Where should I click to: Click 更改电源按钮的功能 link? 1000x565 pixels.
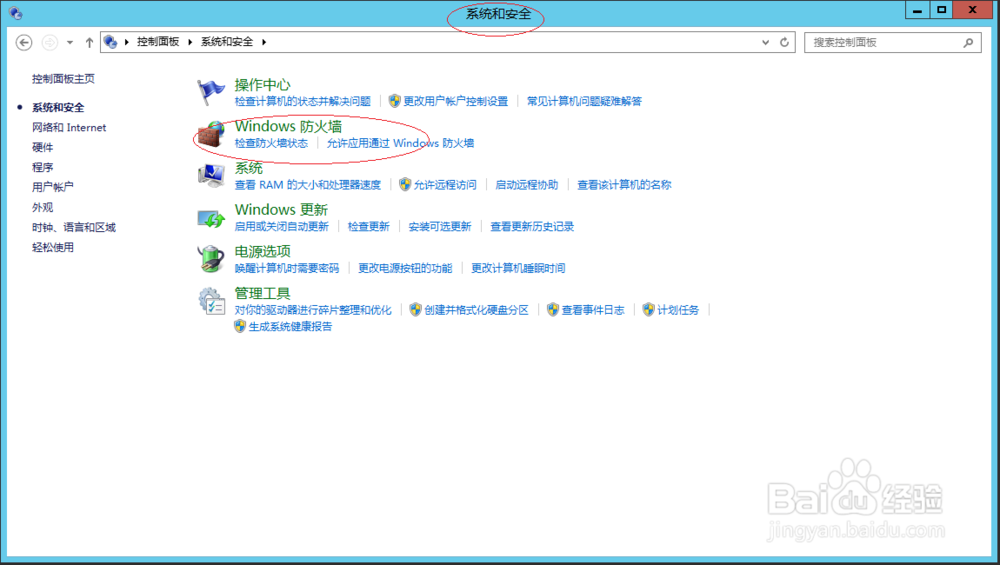(405, 268)
